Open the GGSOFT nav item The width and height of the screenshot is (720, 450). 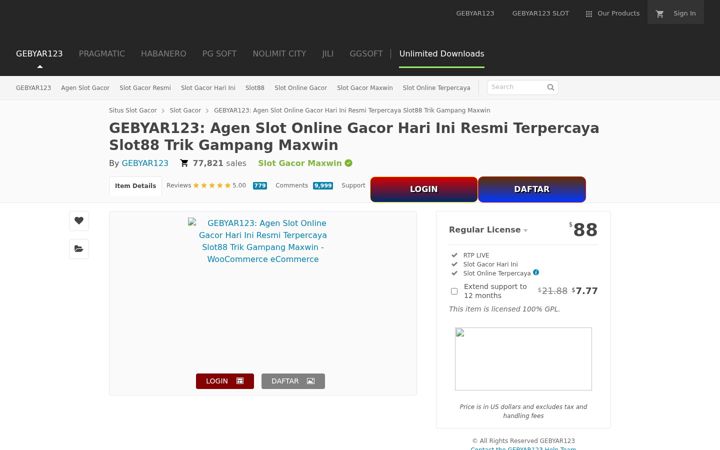point(366,54)
